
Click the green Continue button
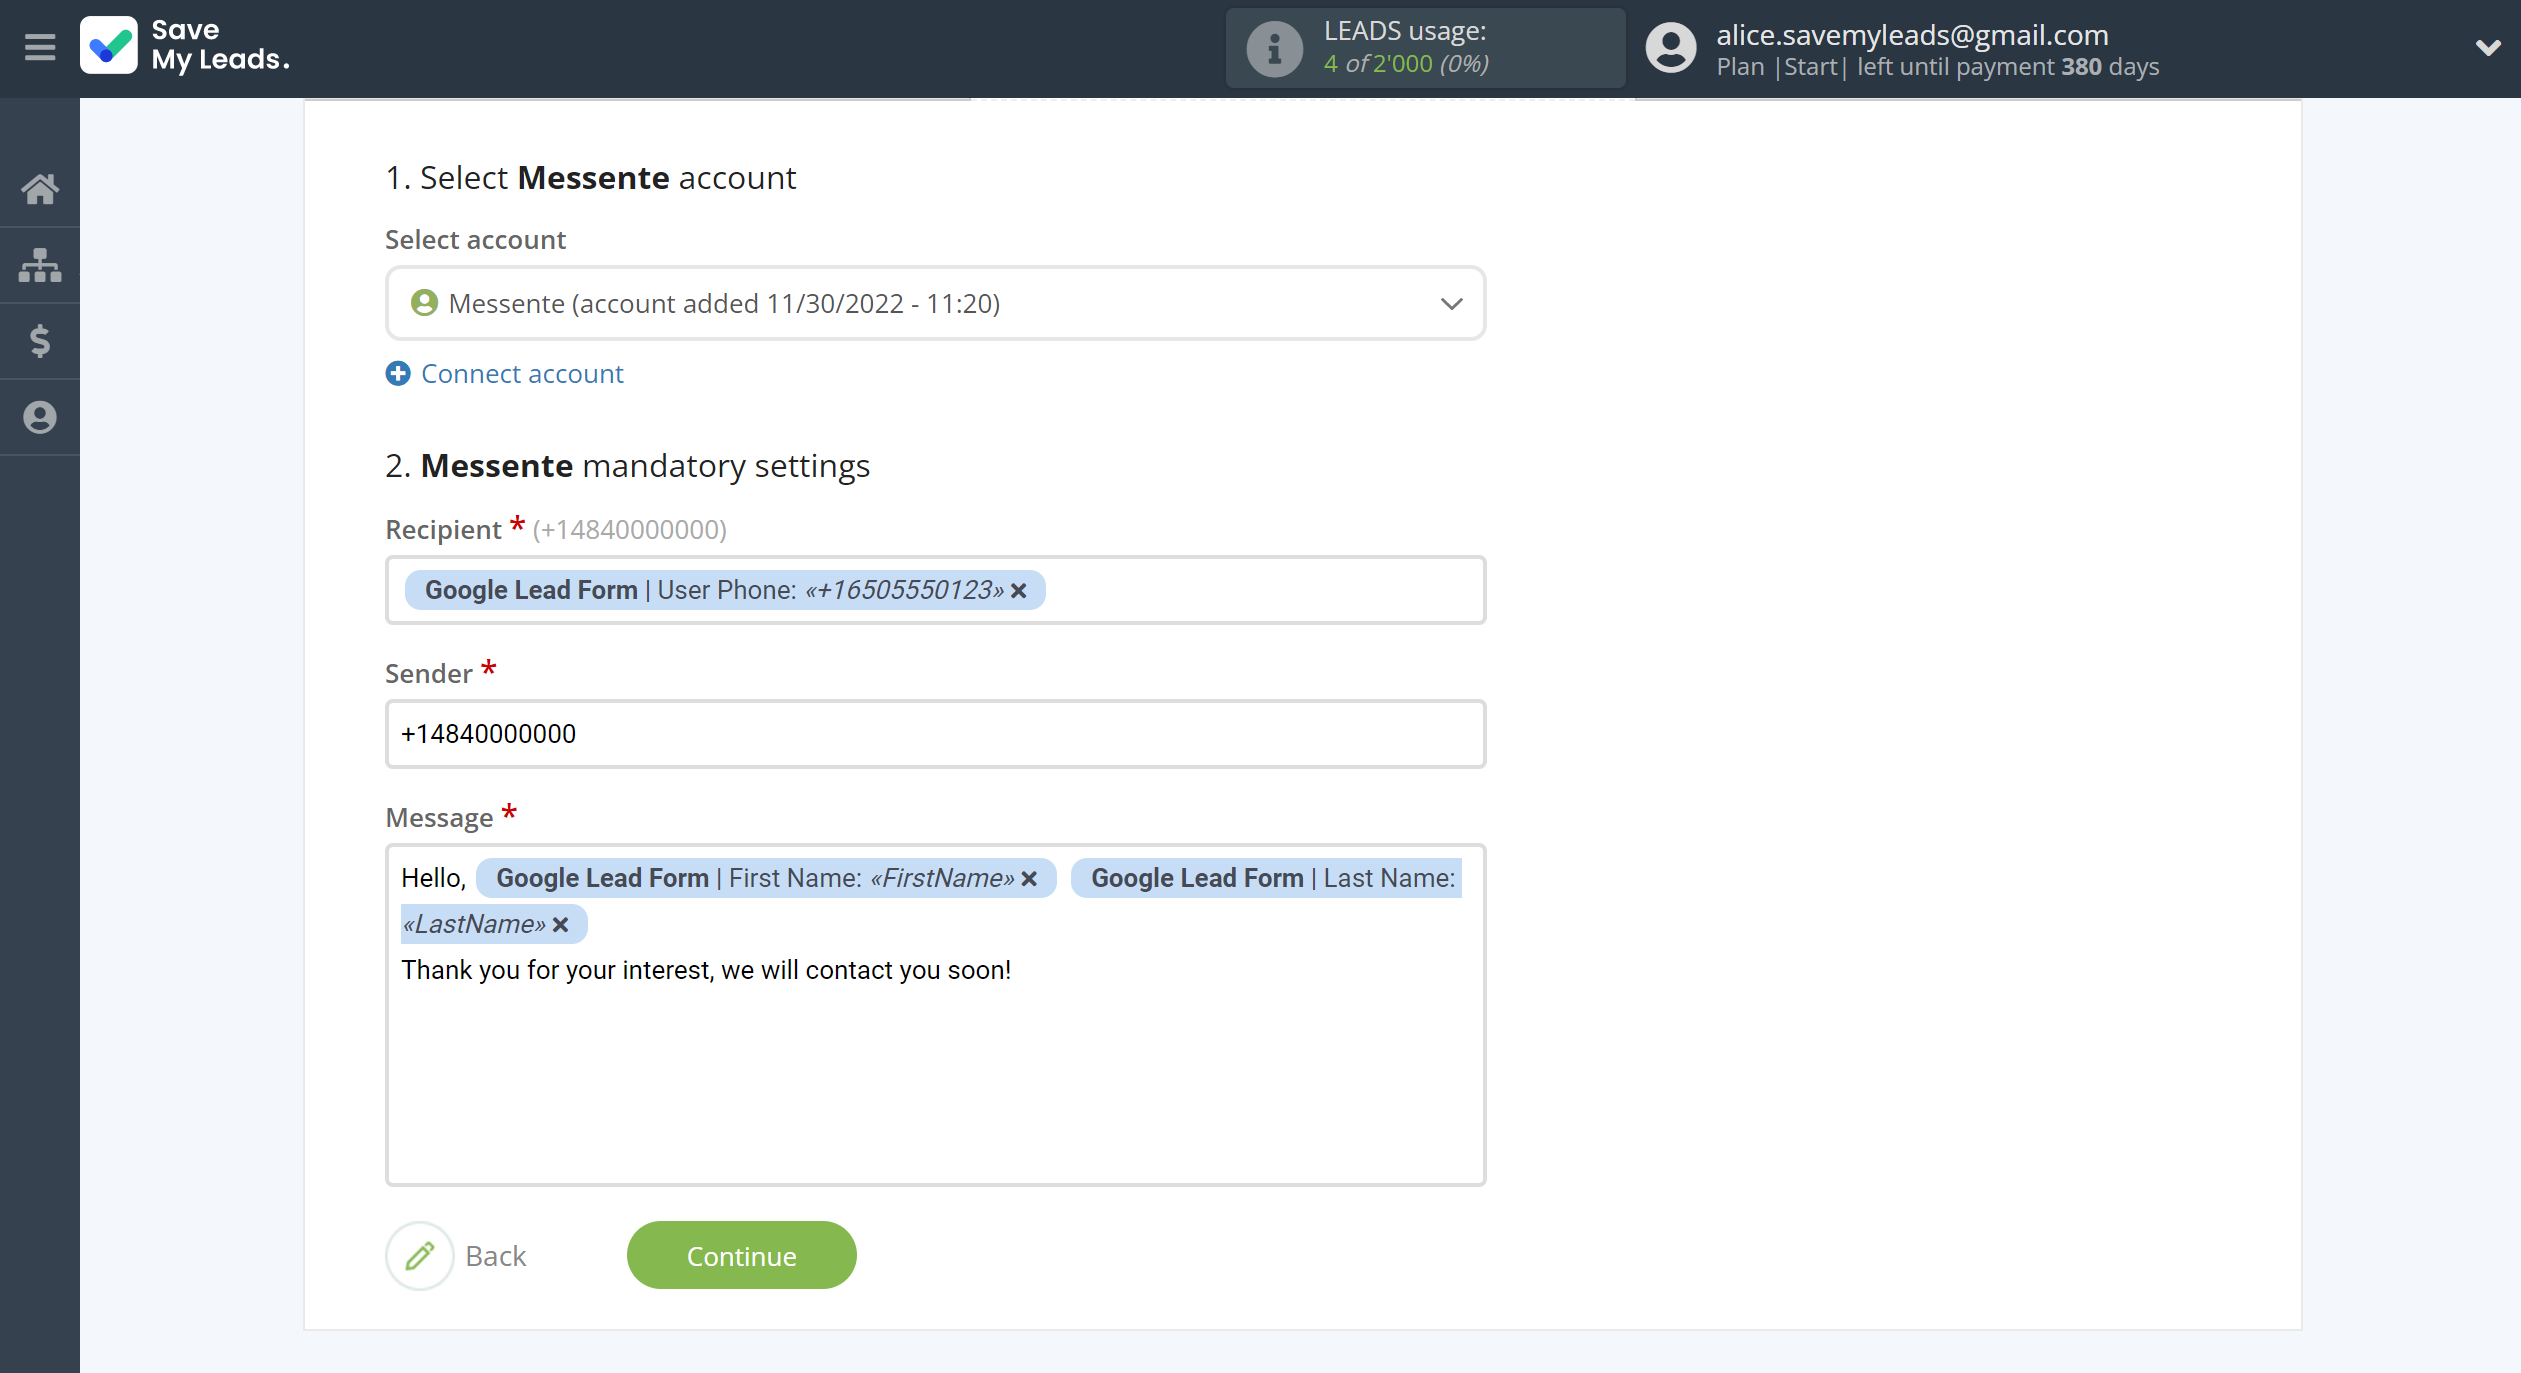[741, 1255]
